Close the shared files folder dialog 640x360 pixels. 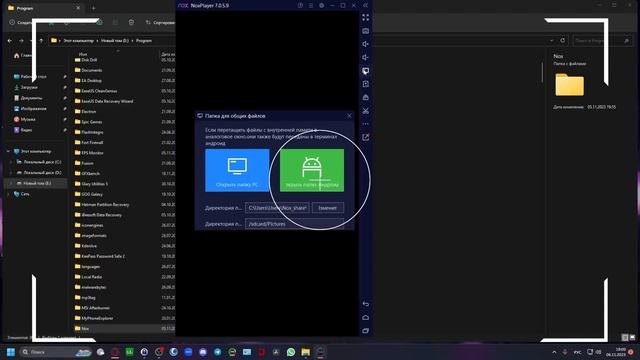click(x=349, y=116)
